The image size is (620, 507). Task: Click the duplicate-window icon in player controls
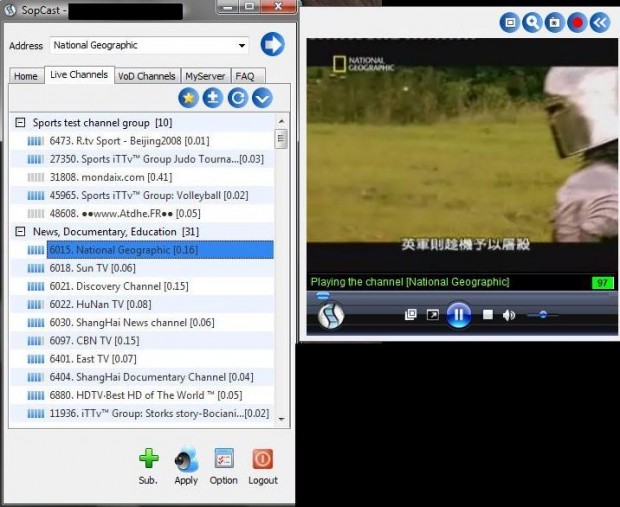[411, 315]
